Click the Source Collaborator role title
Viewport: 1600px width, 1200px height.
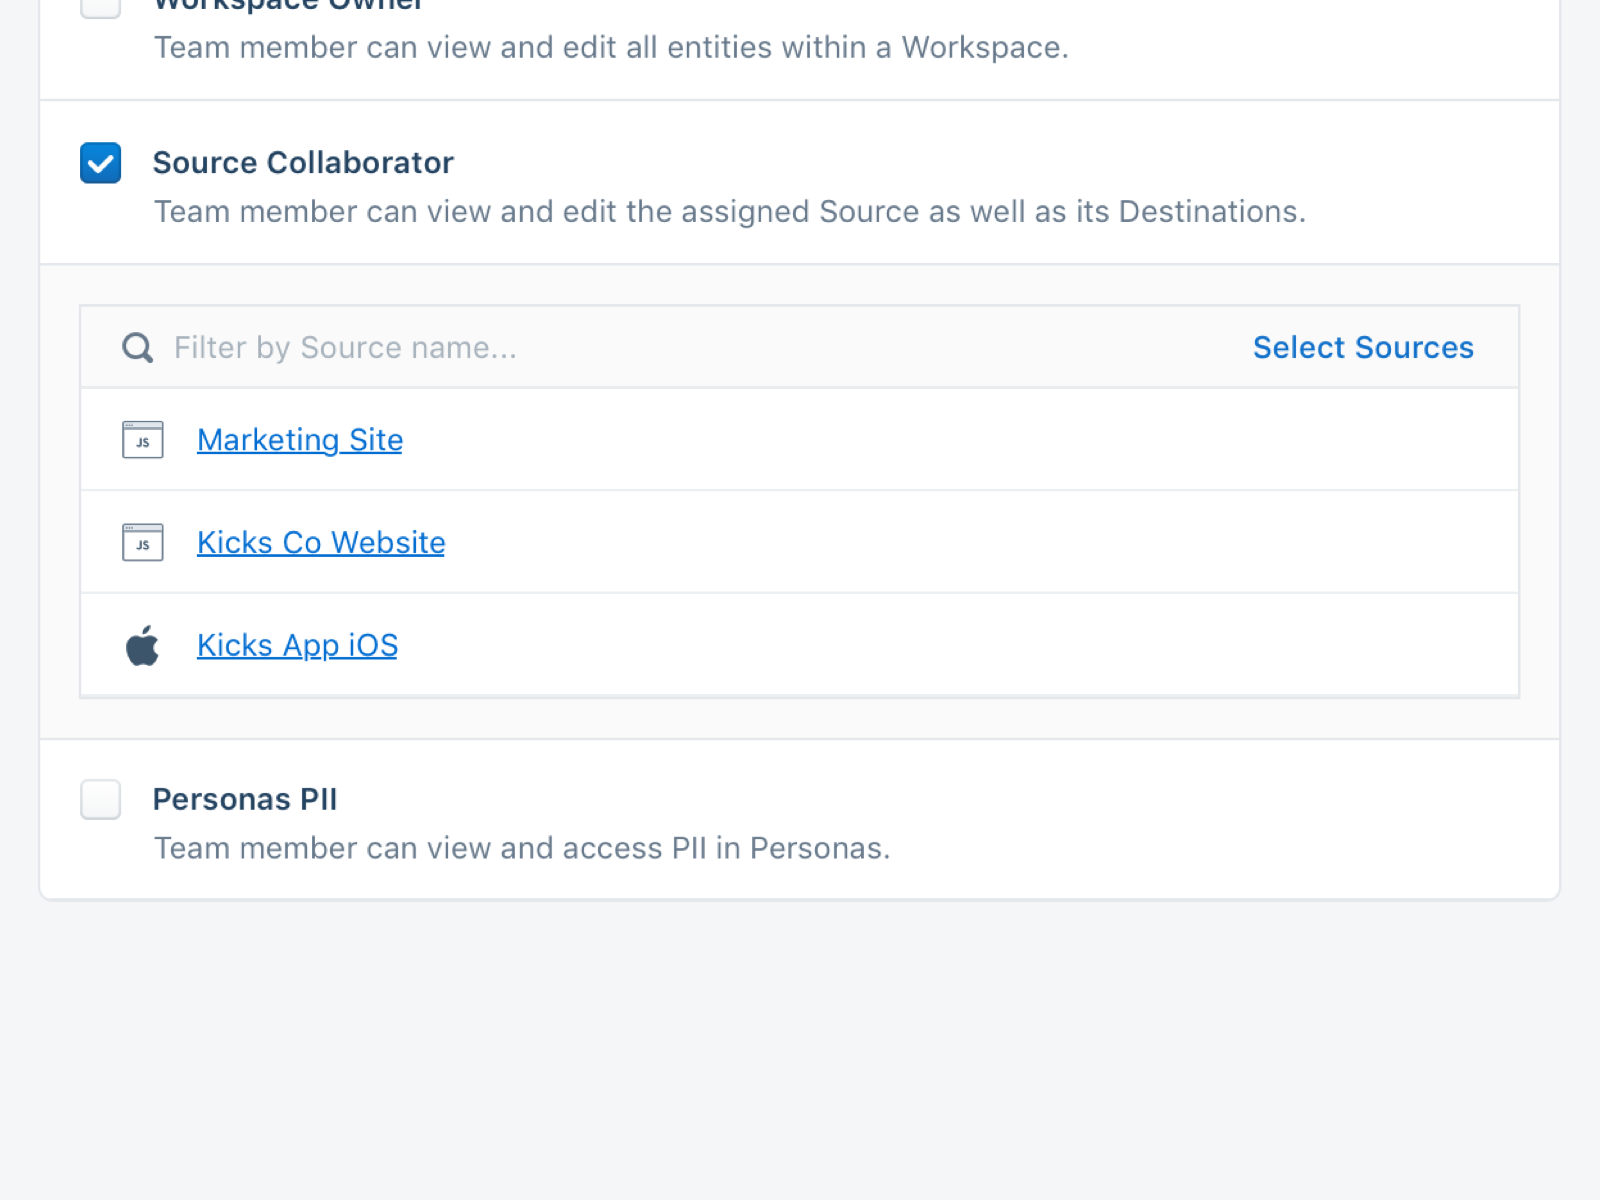pyautogui.click(x=303, y=163)
